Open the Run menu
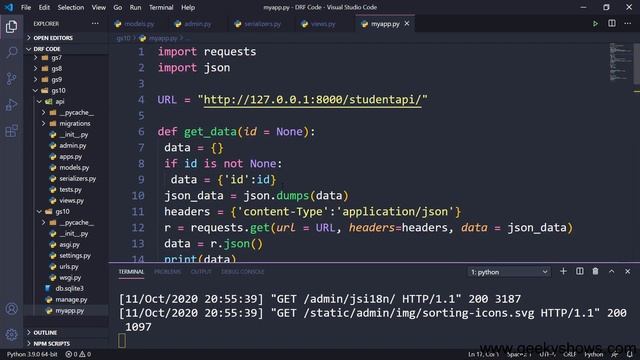The image size is (640, 360). click(x=135, y=7)
